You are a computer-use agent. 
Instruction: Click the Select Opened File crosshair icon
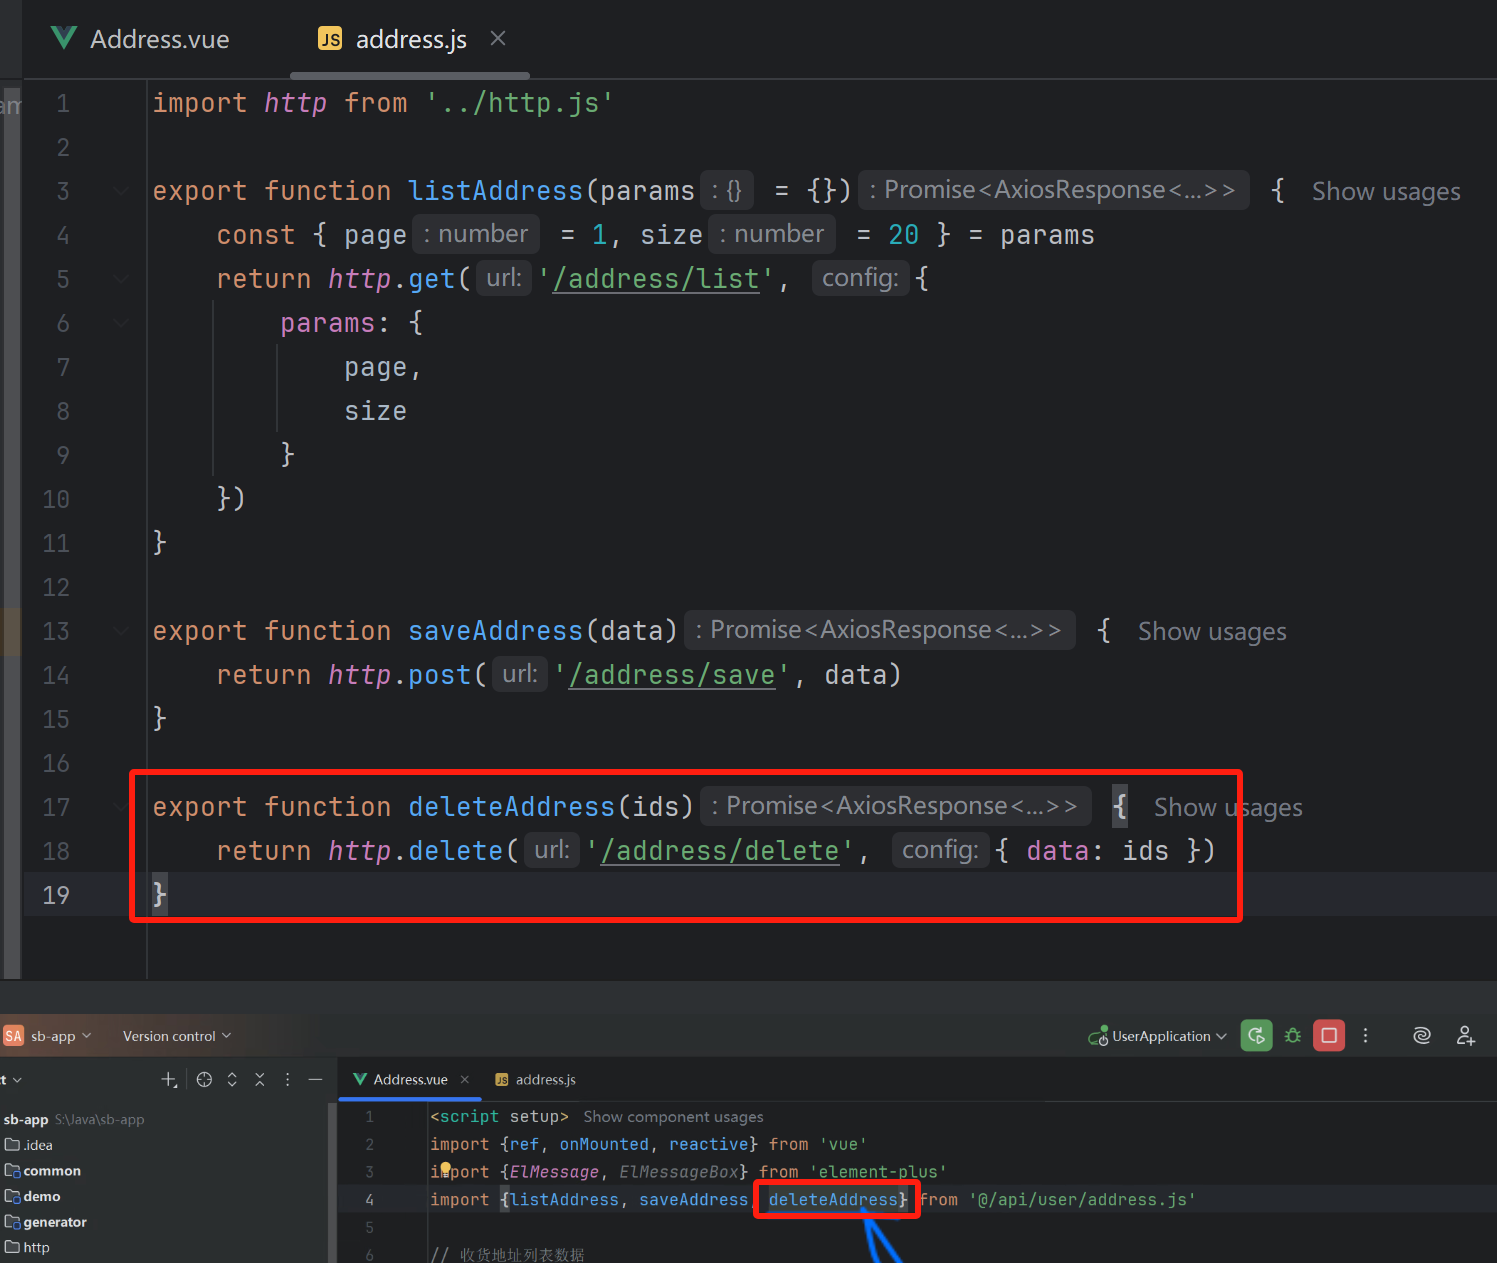(x=204, y=1080)
